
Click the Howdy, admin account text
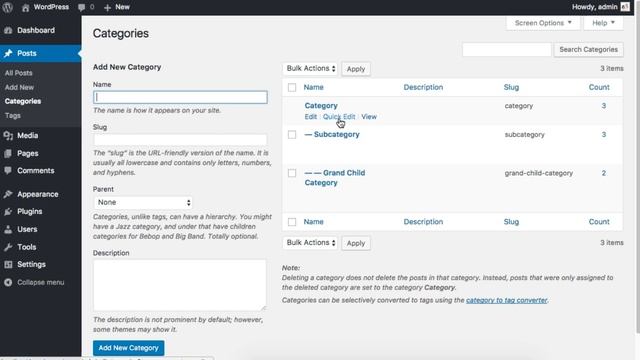(595, 7)
